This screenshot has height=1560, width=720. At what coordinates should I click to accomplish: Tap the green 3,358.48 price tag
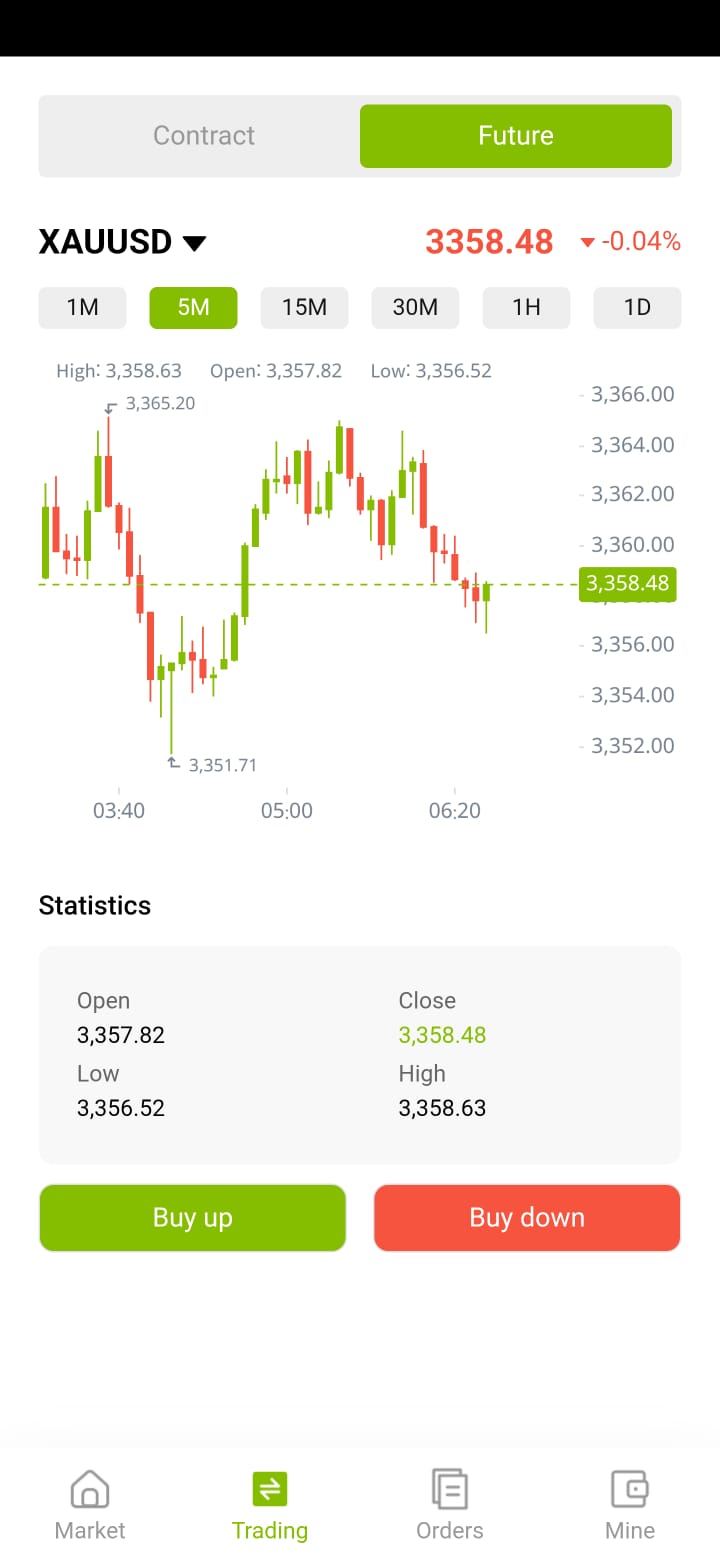pos(628,583)
